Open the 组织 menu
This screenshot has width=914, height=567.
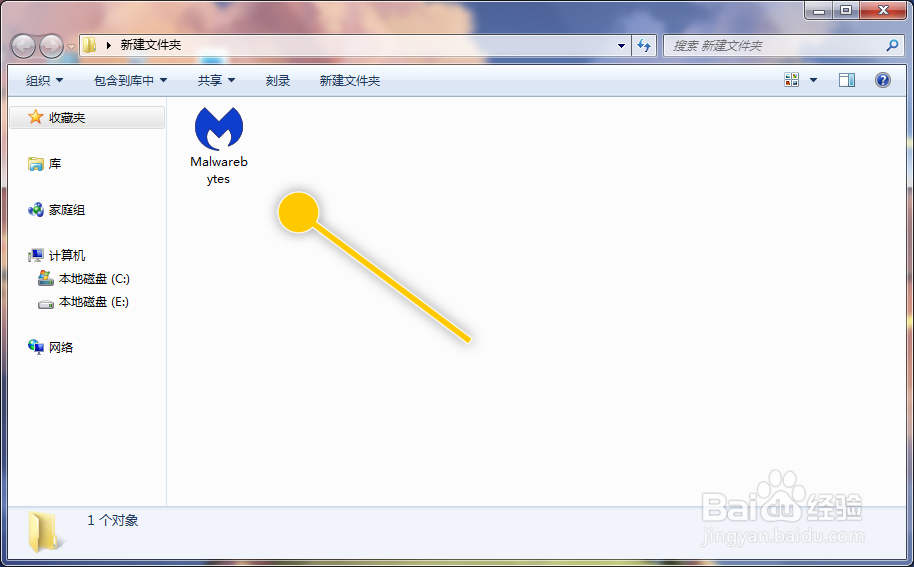(x=44, y=80)
